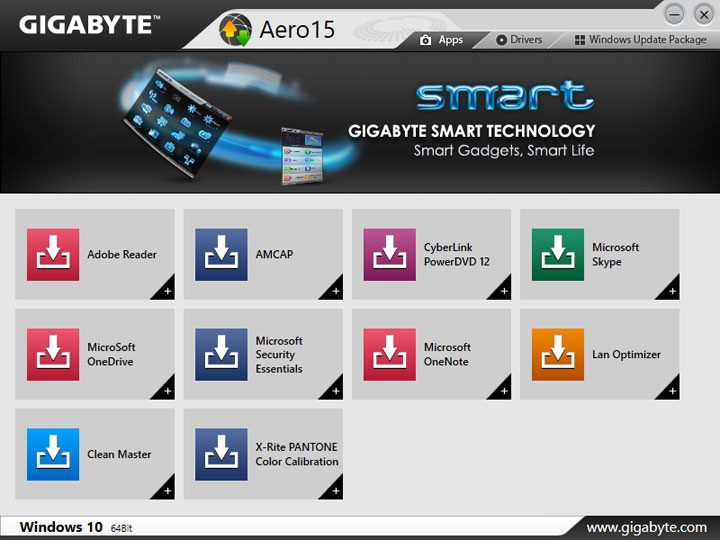The height and width of the screenshot is (540, 720).
Task: Click the X-Rite PANTONE Color Calibration icon
Action: point(221,454)
